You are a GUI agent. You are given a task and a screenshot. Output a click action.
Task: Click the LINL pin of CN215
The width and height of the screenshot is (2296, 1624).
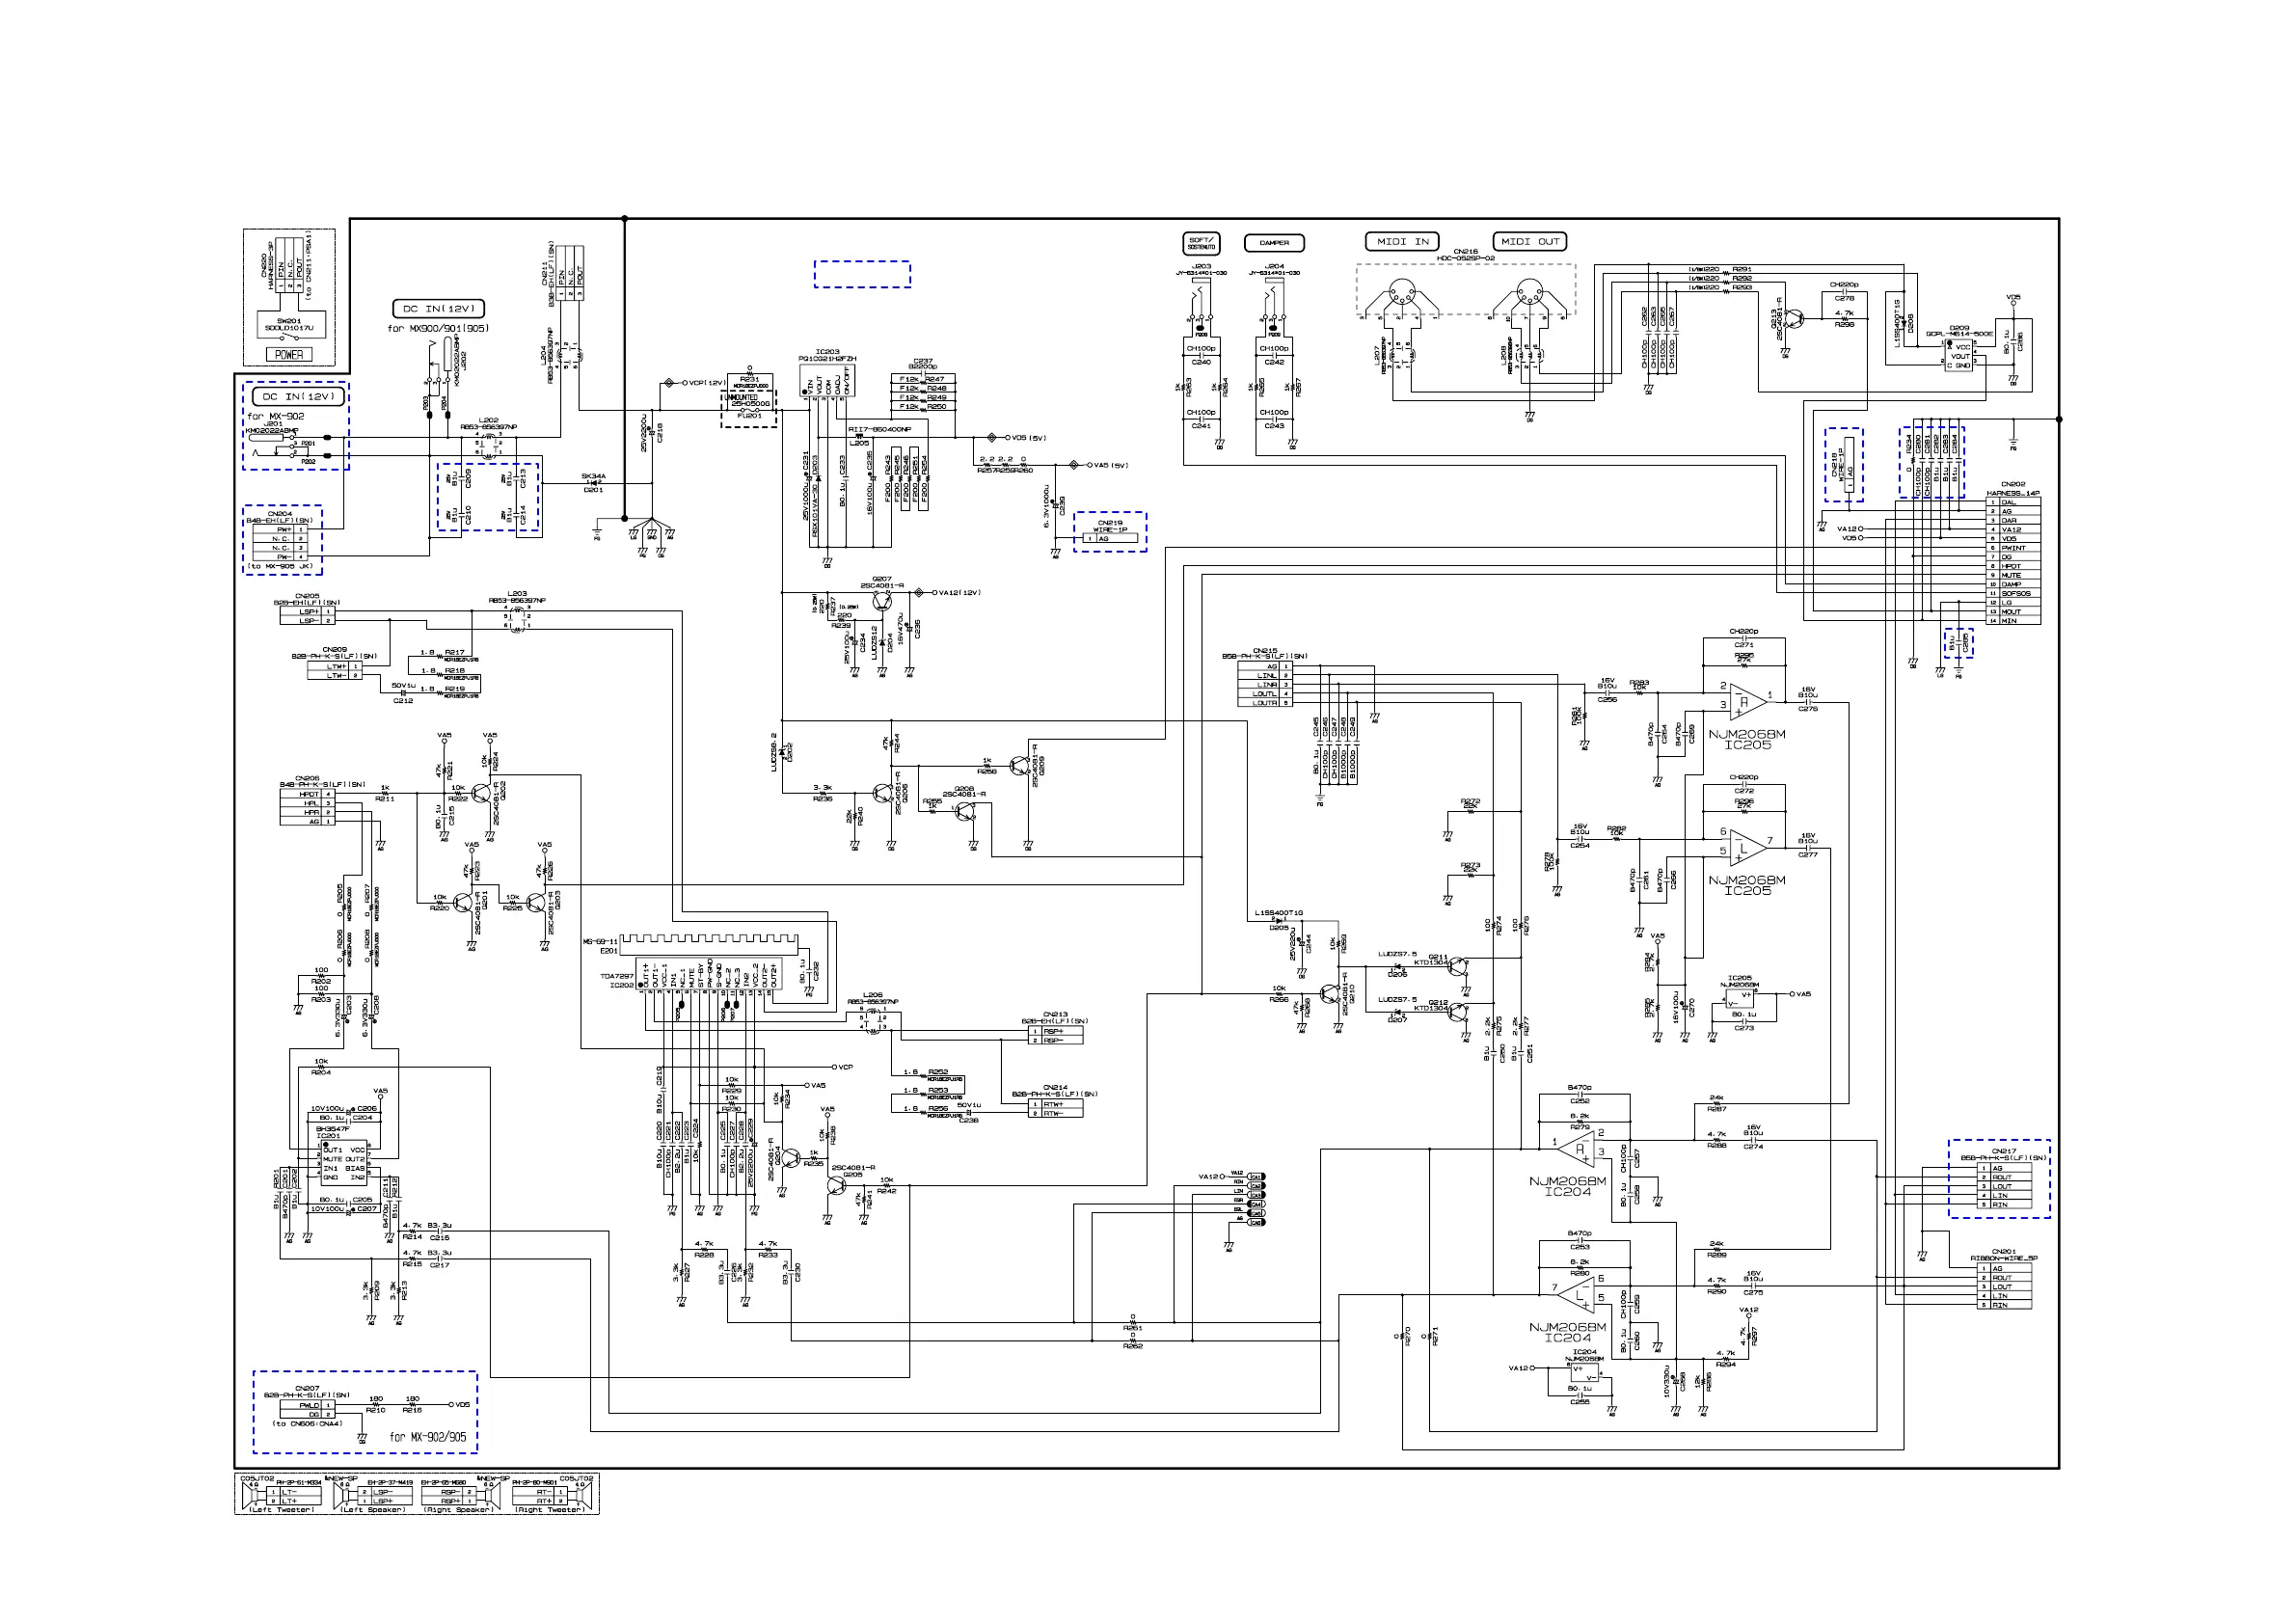[1265, 676]
